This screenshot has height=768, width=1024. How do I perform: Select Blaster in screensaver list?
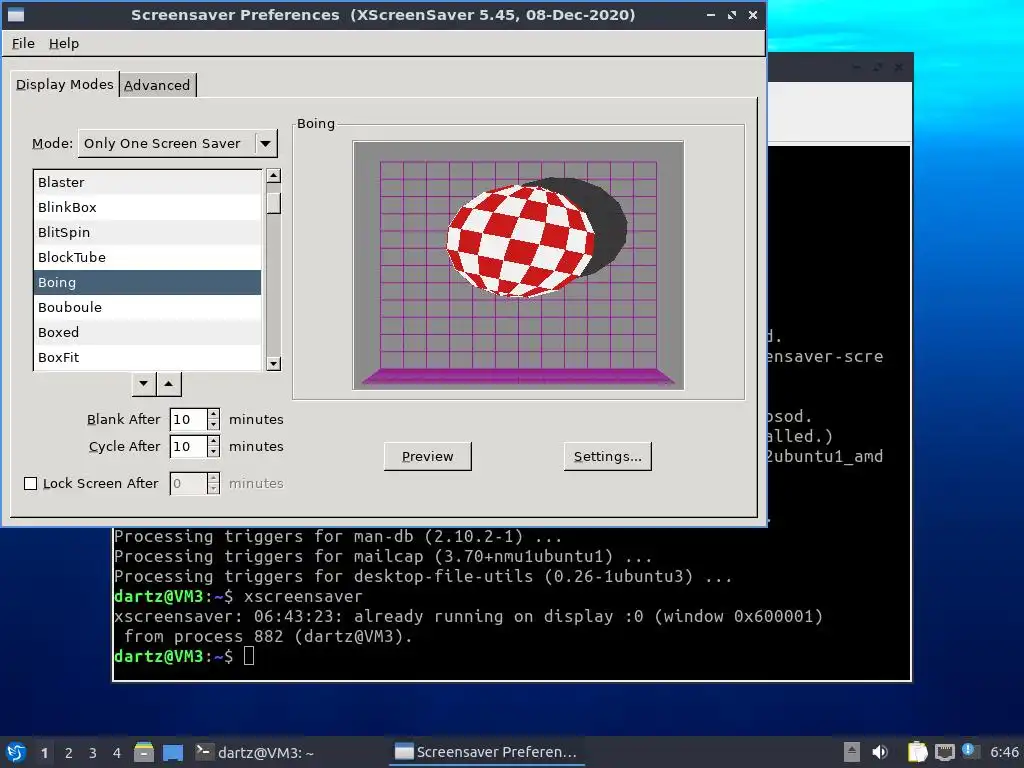[x=147, y=182]
